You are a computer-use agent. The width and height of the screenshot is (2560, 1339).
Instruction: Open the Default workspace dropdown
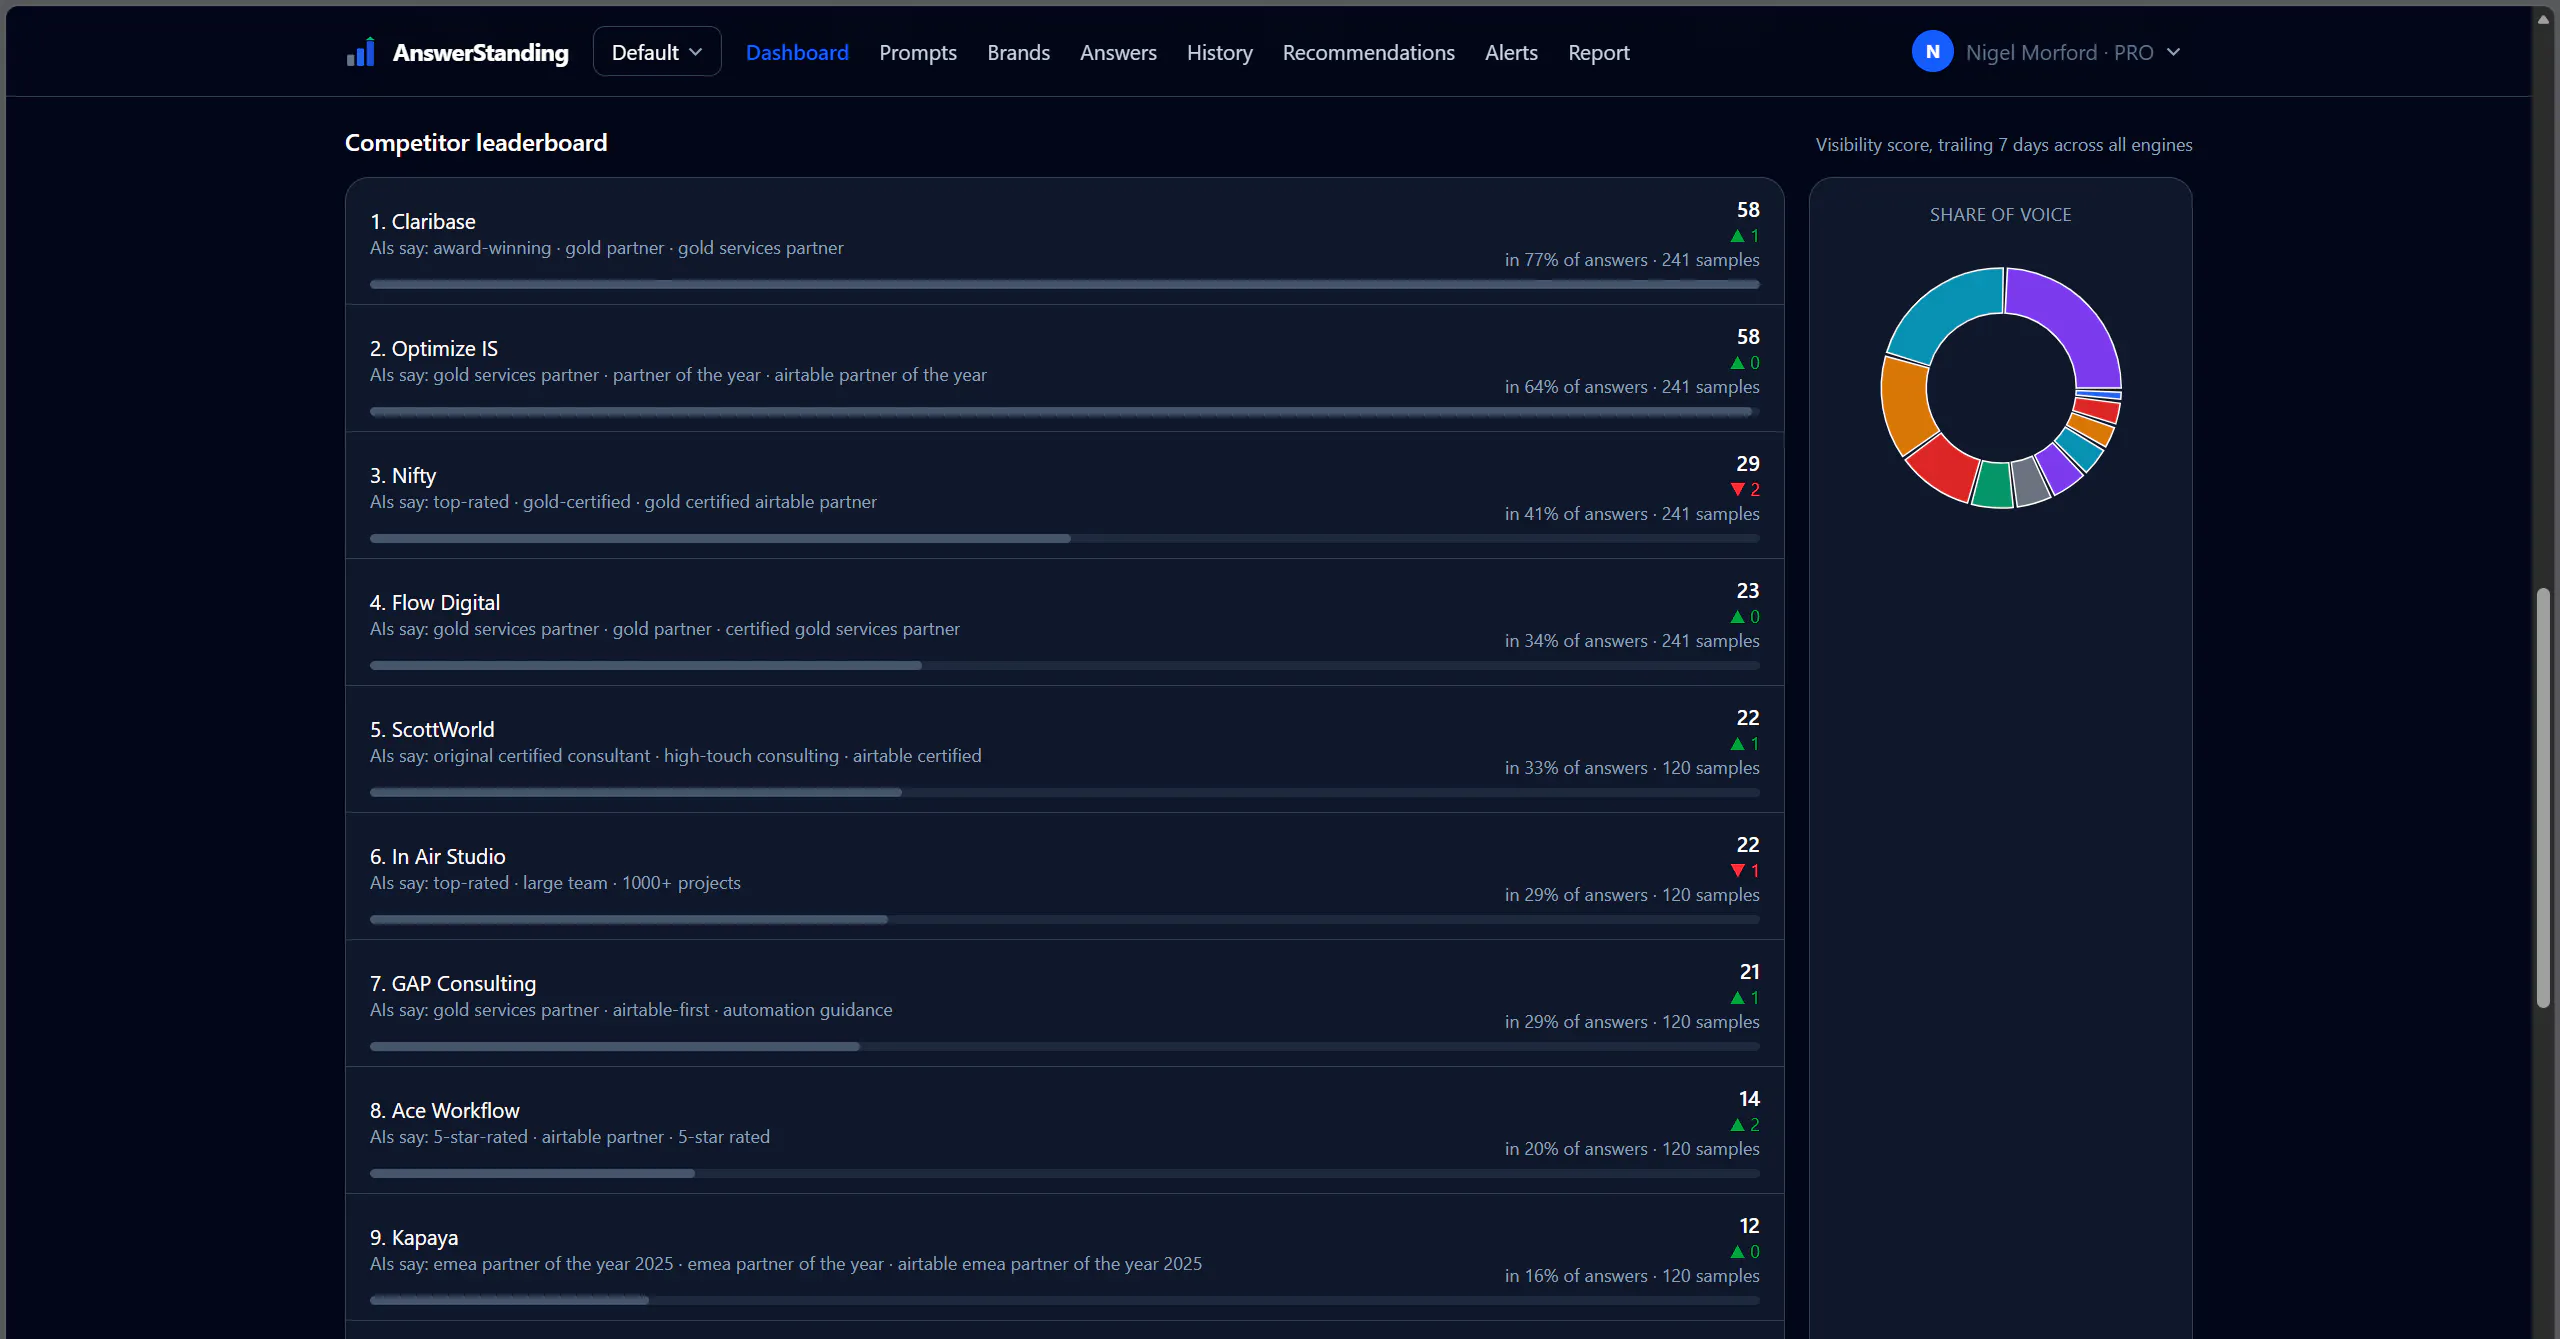click(657, 52)
